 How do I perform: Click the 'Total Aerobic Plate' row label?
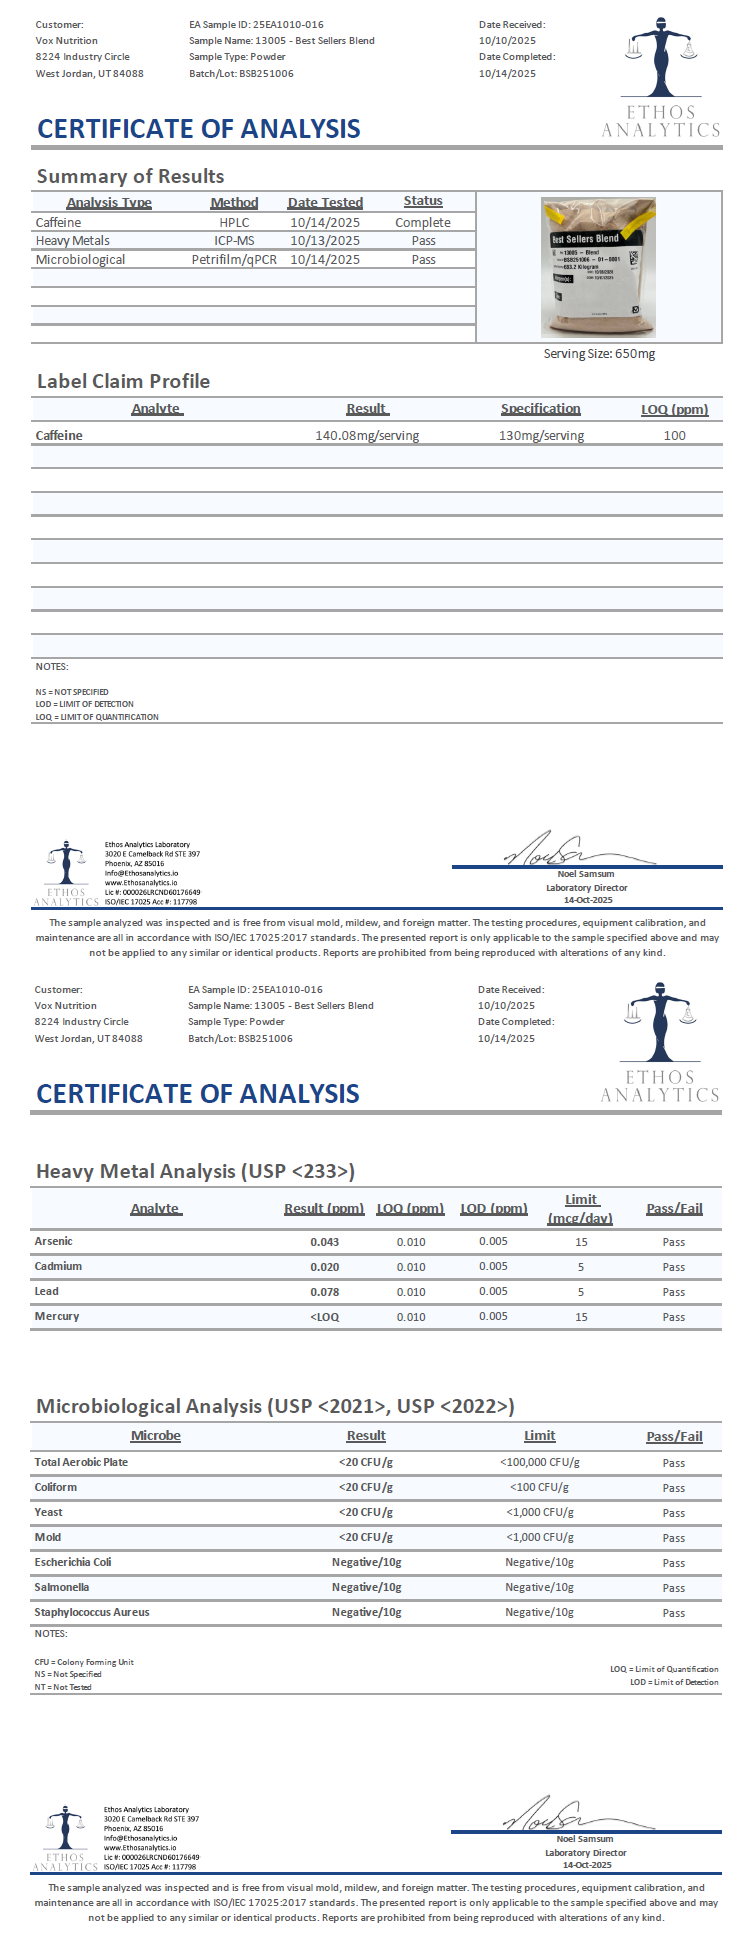pyautogui.click(x=81, y=1462)
